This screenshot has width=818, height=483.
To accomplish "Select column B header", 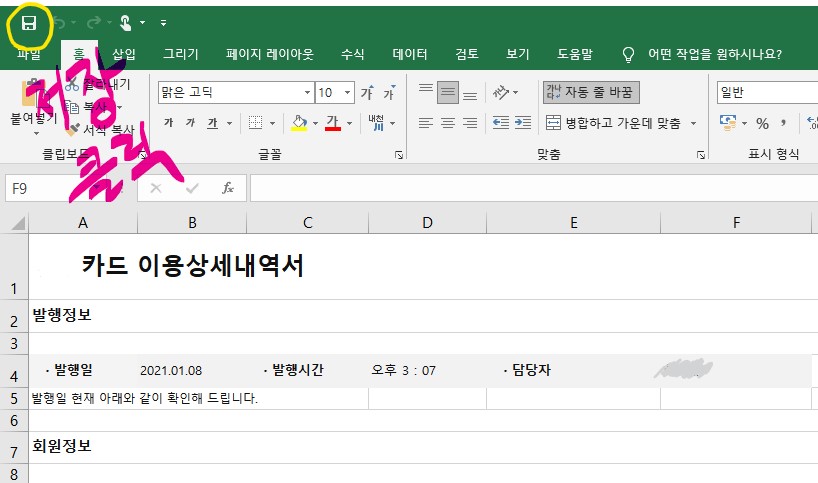I will pos(192,223).
